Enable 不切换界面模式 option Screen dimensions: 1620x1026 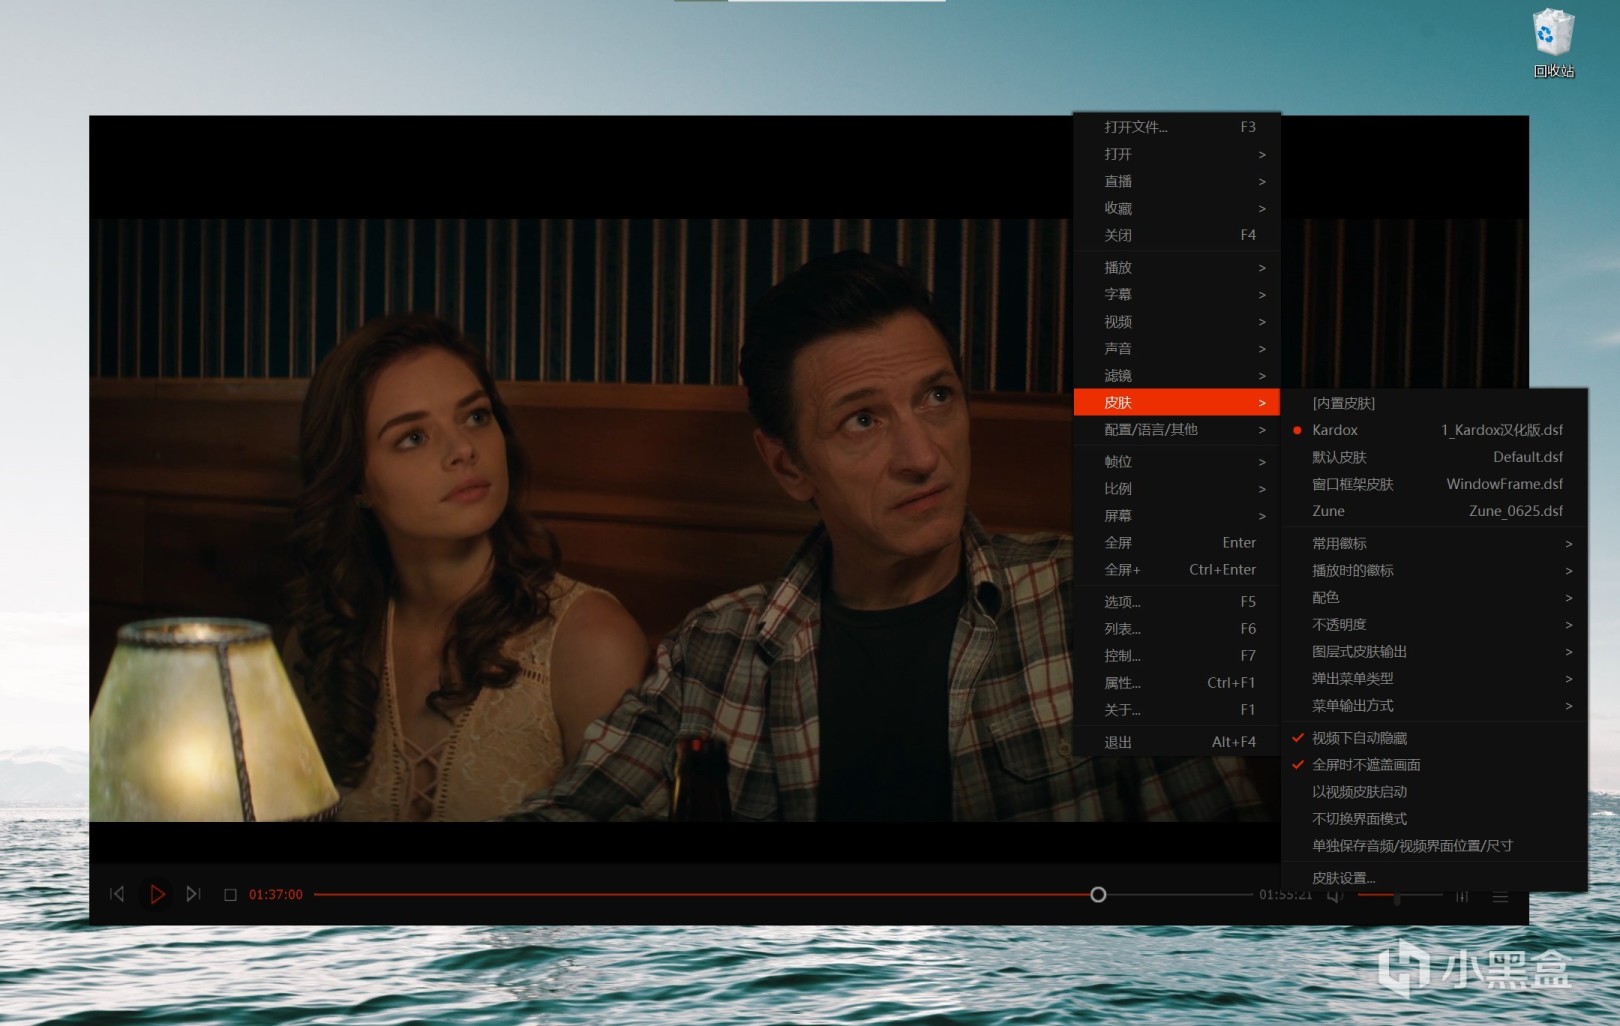point(1435,819)
